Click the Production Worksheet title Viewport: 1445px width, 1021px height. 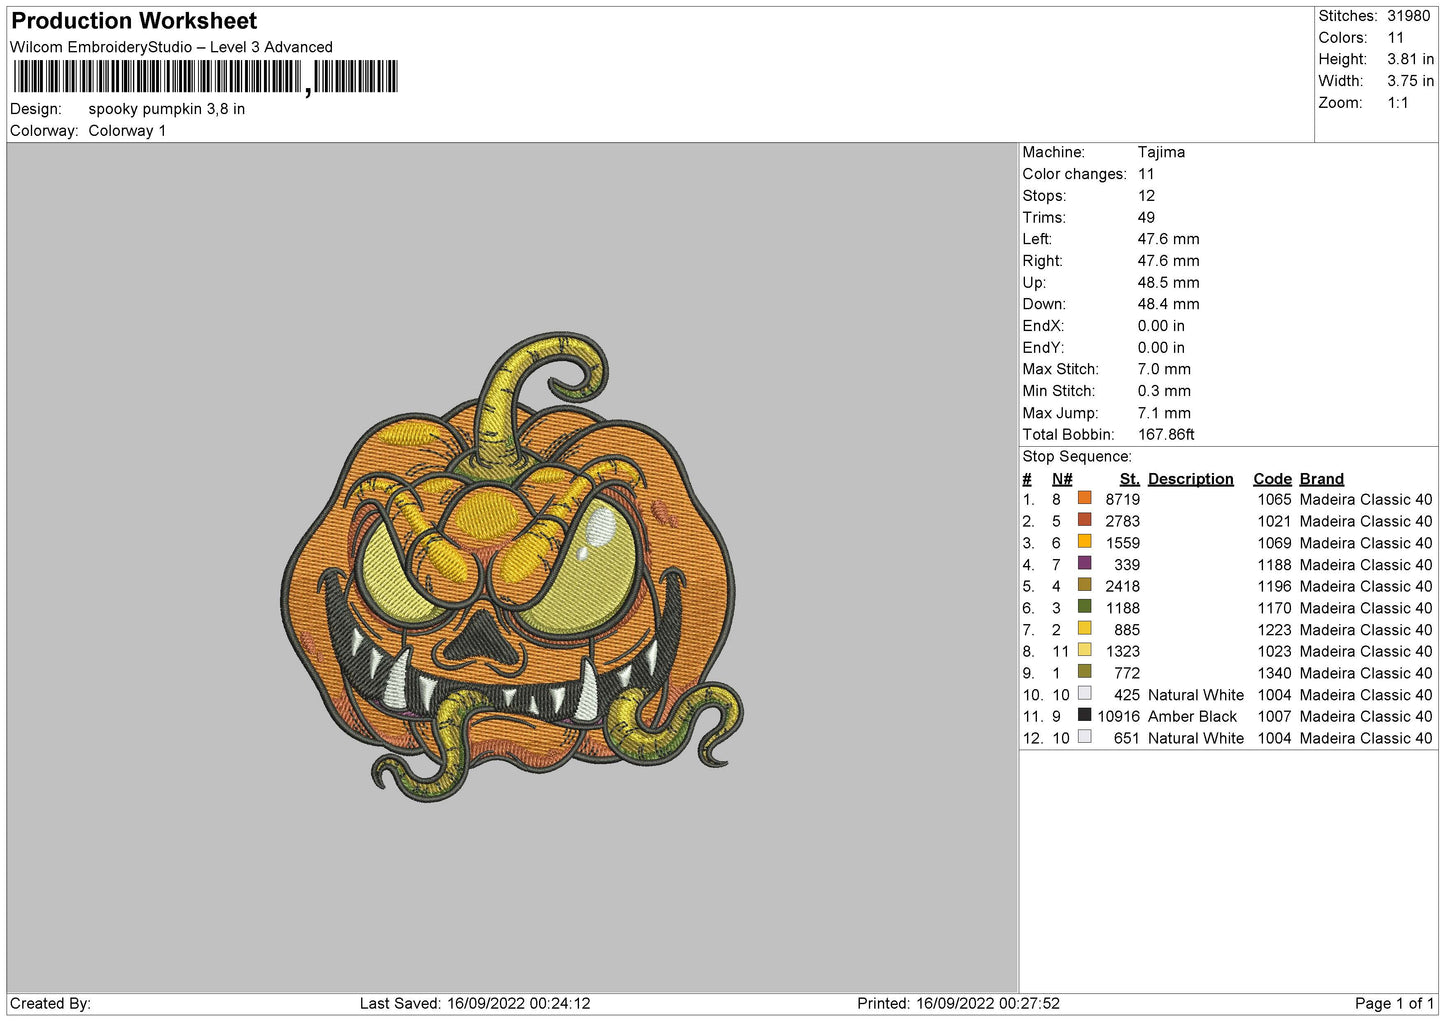pos(134,21)
